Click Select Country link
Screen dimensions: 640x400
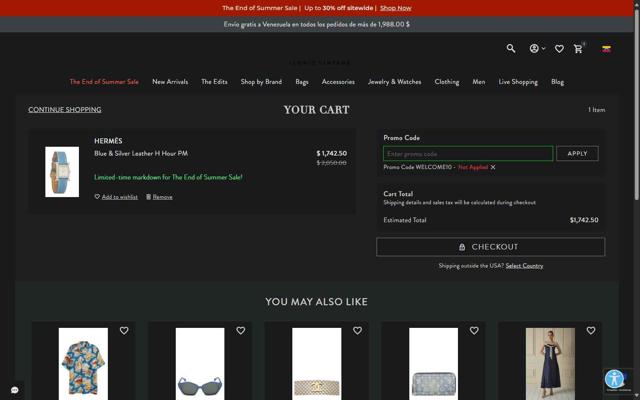524,266
